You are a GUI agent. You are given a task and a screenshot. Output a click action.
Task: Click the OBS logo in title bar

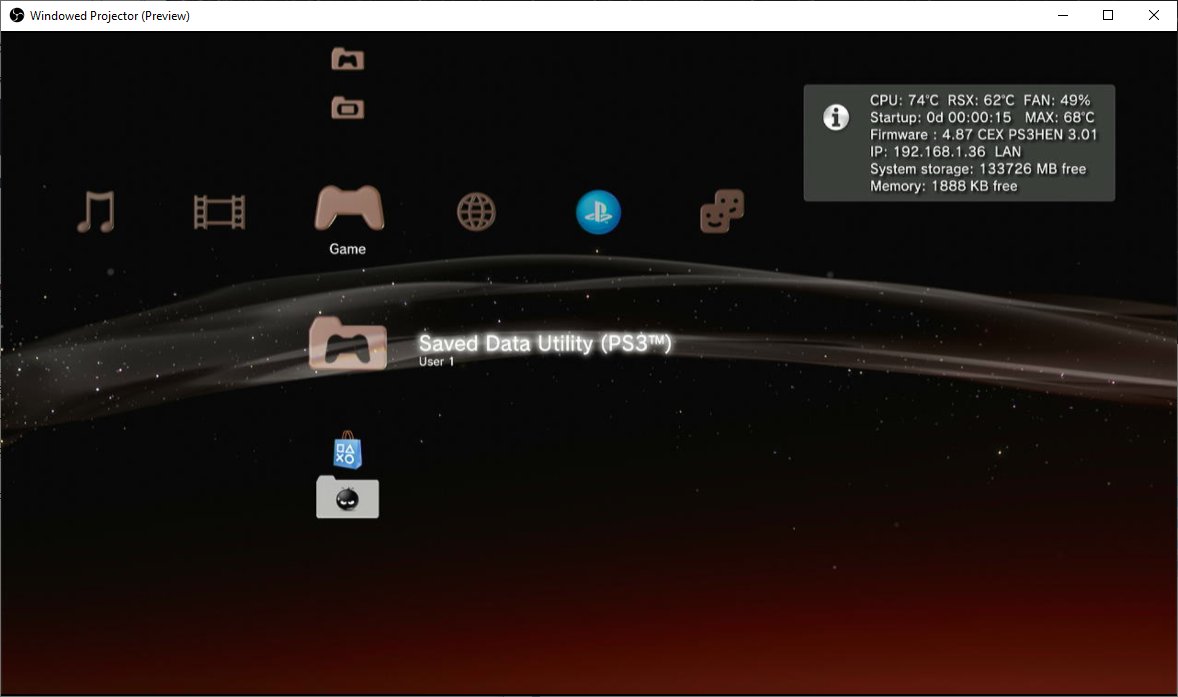click(17, 15)
